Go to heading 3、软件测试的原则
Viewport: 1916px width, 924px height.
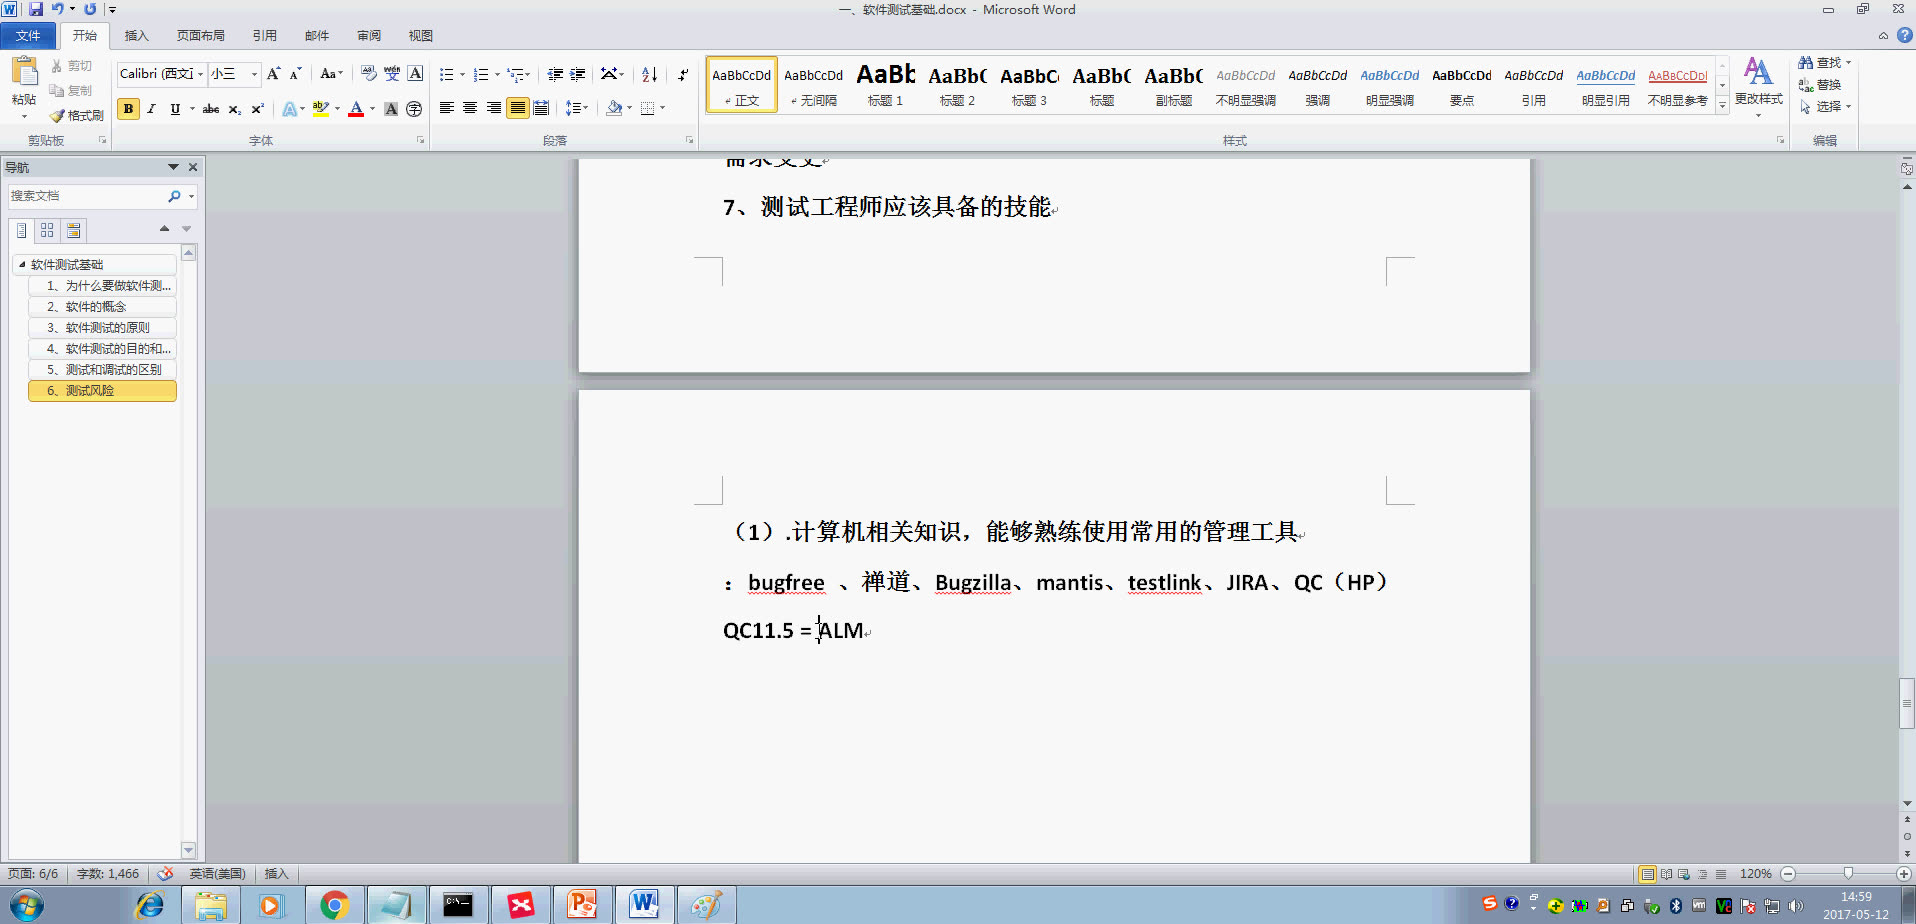click(x=103, y=328)
